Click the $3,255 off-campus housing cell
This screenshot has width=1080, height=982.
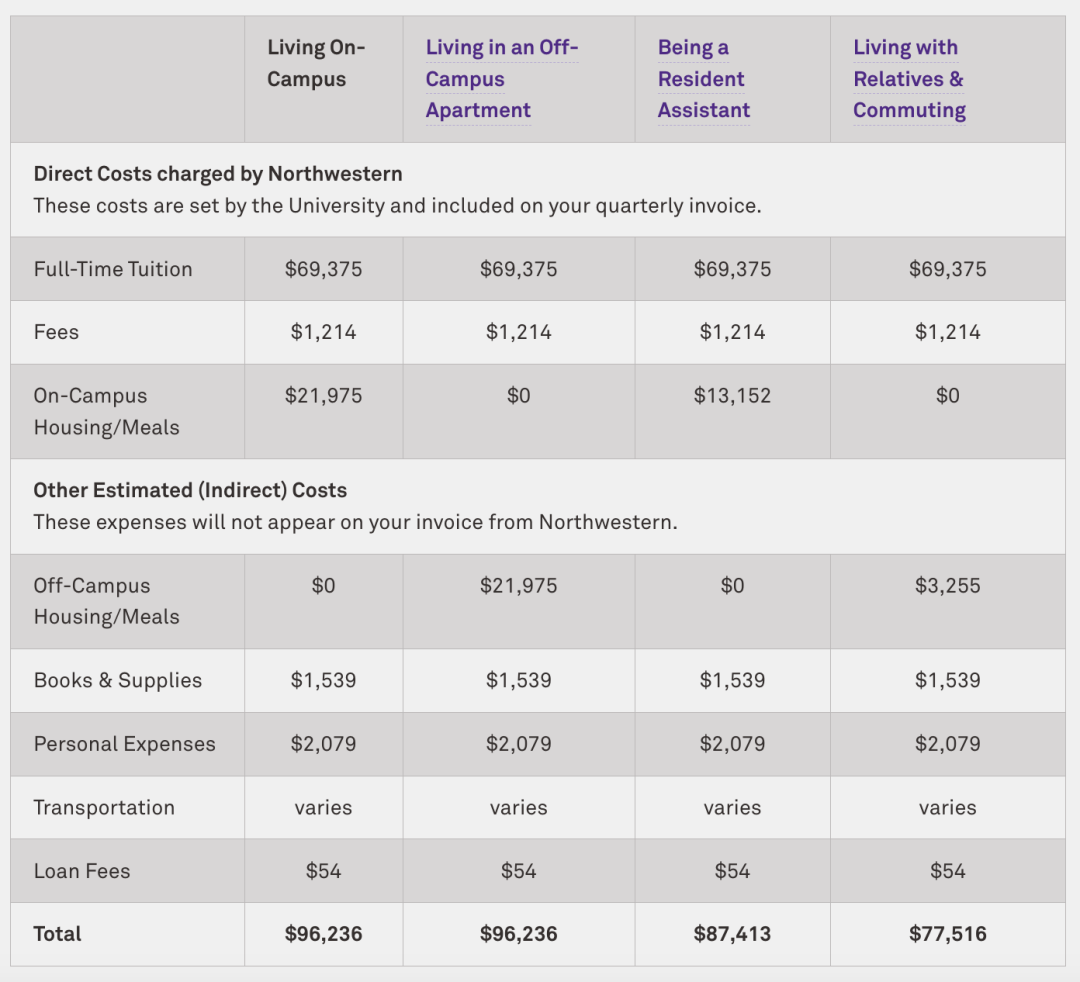point(947,586)
